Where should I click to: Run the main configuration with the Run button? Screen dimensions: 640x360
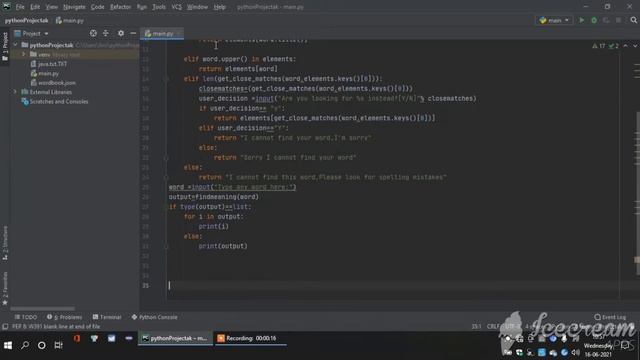click(x=582, y=20)
